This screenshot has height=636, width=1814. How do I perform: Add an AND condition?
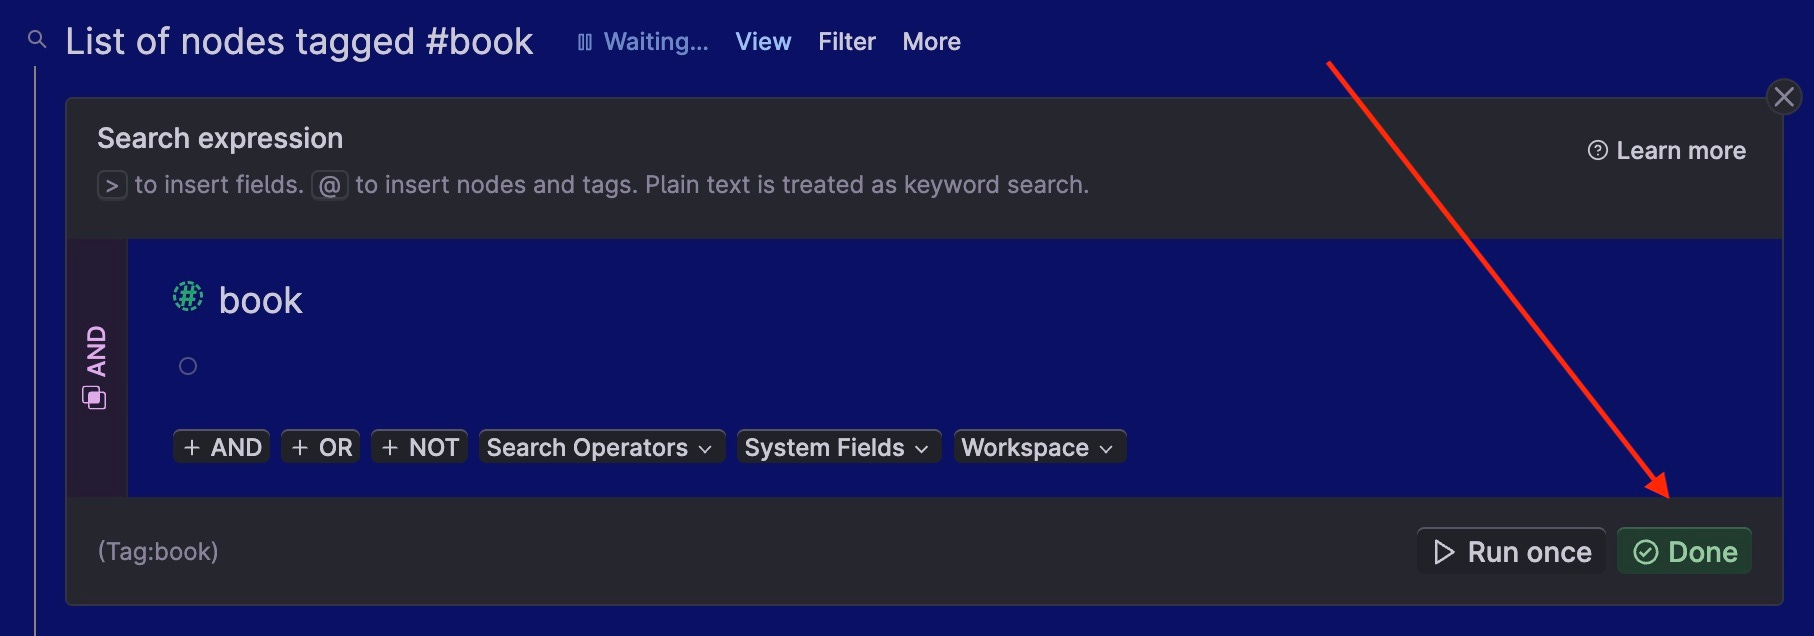click(222, 447)
